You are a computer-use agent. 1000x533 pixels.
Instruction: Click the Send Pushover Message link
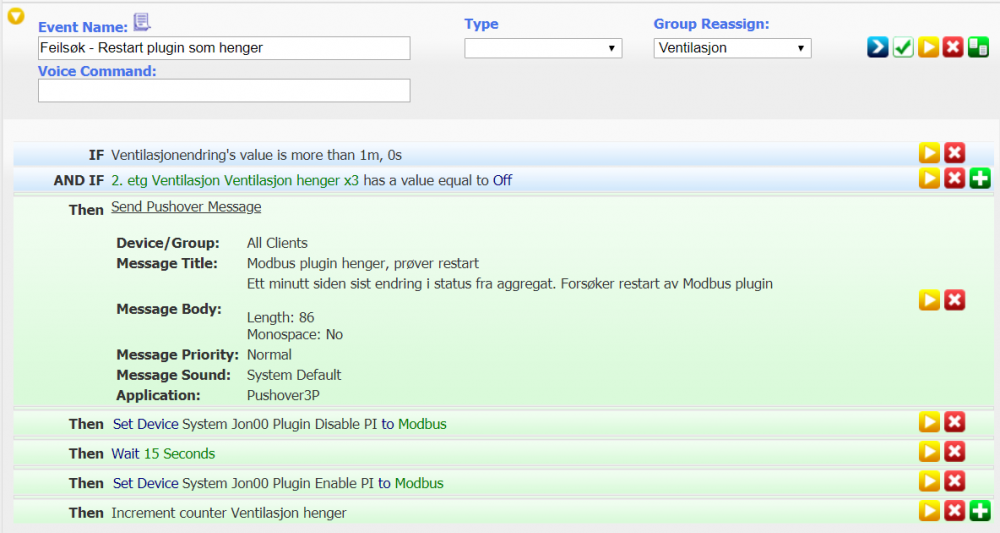(186, 207)
